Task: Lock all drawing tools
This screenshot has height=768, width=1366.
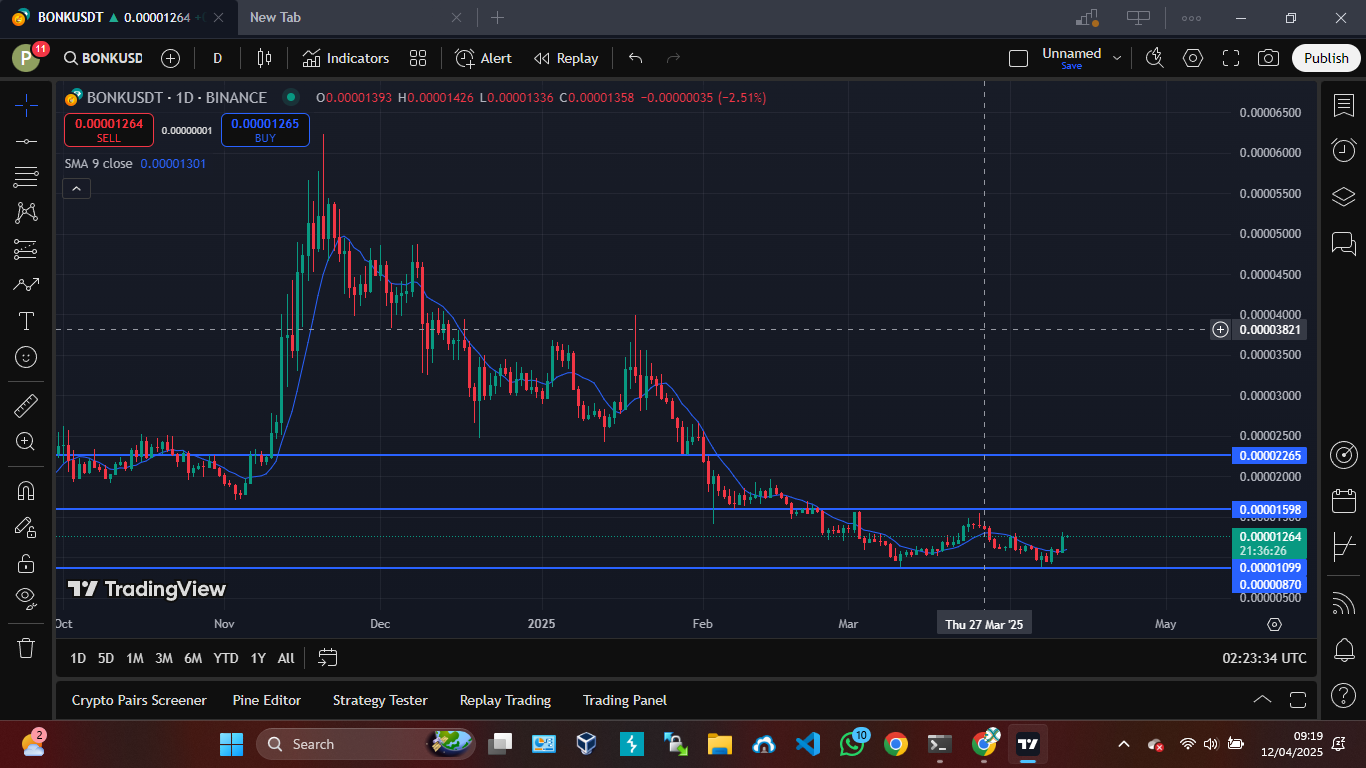Action: 26,563
